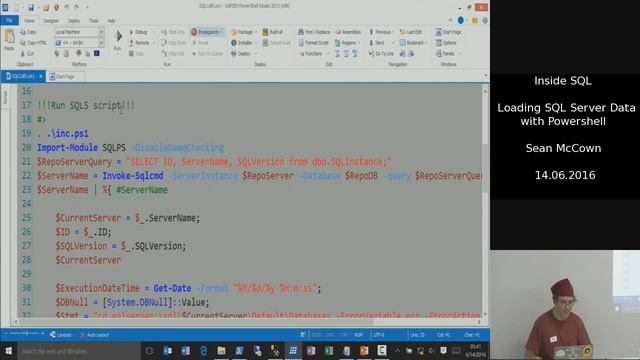640x360 pixels.
Task: Switch to the Designer ribbon tab
Action: 51,20
